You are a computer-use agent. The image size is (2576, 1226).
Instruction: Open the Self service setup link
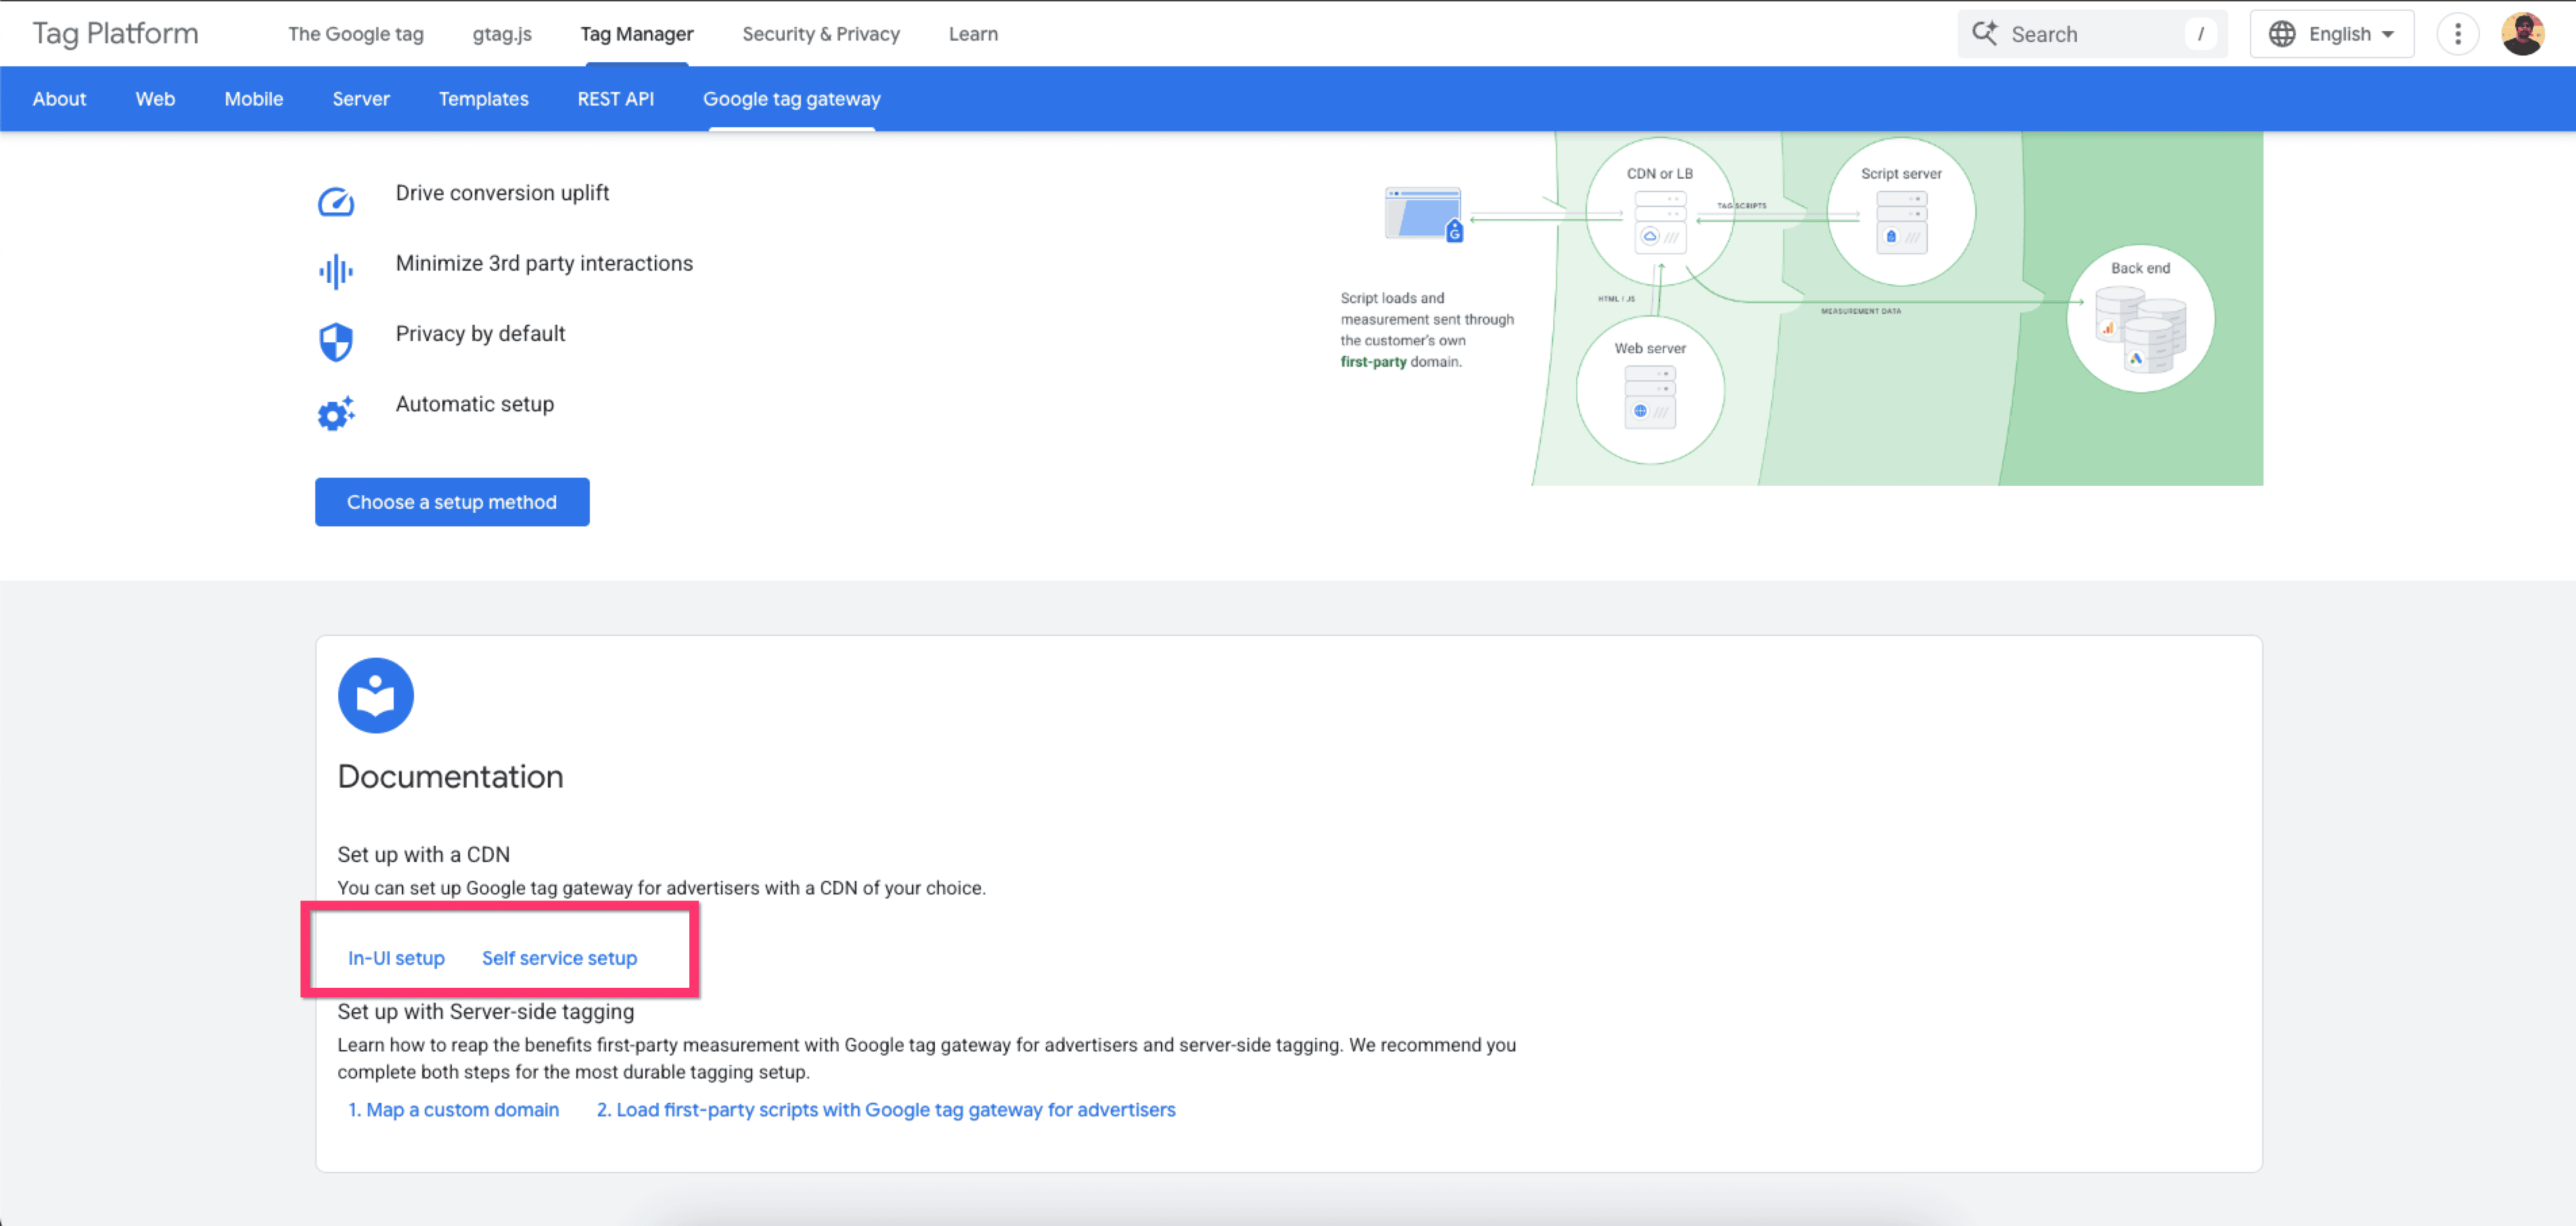pyautogui.click(x=559, y=958)
